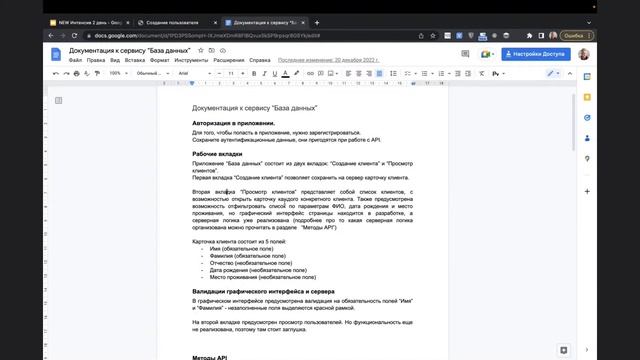Open the editing mode pencil dropdown

pos(553,73)
